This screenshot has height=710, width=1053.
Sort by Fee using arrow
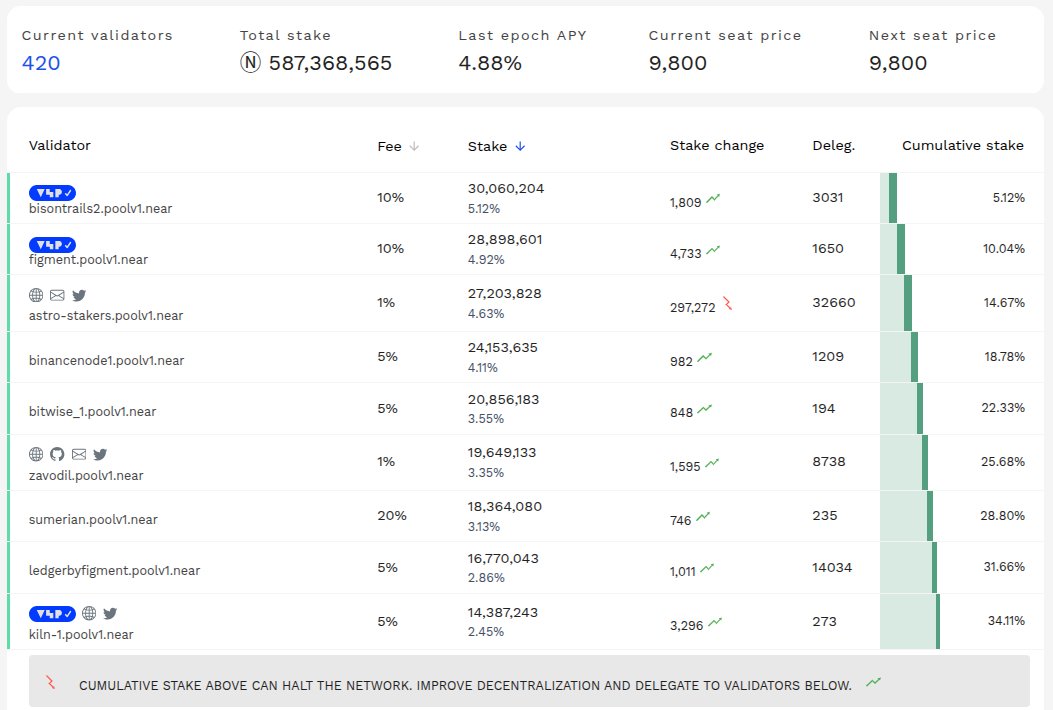click(414, 146)
